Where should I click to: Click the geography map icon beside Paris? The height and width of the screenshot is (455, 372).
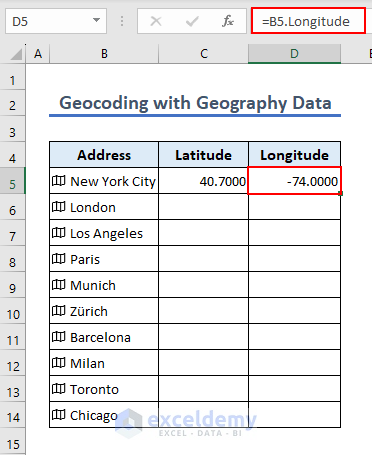(x=59, y=259)
